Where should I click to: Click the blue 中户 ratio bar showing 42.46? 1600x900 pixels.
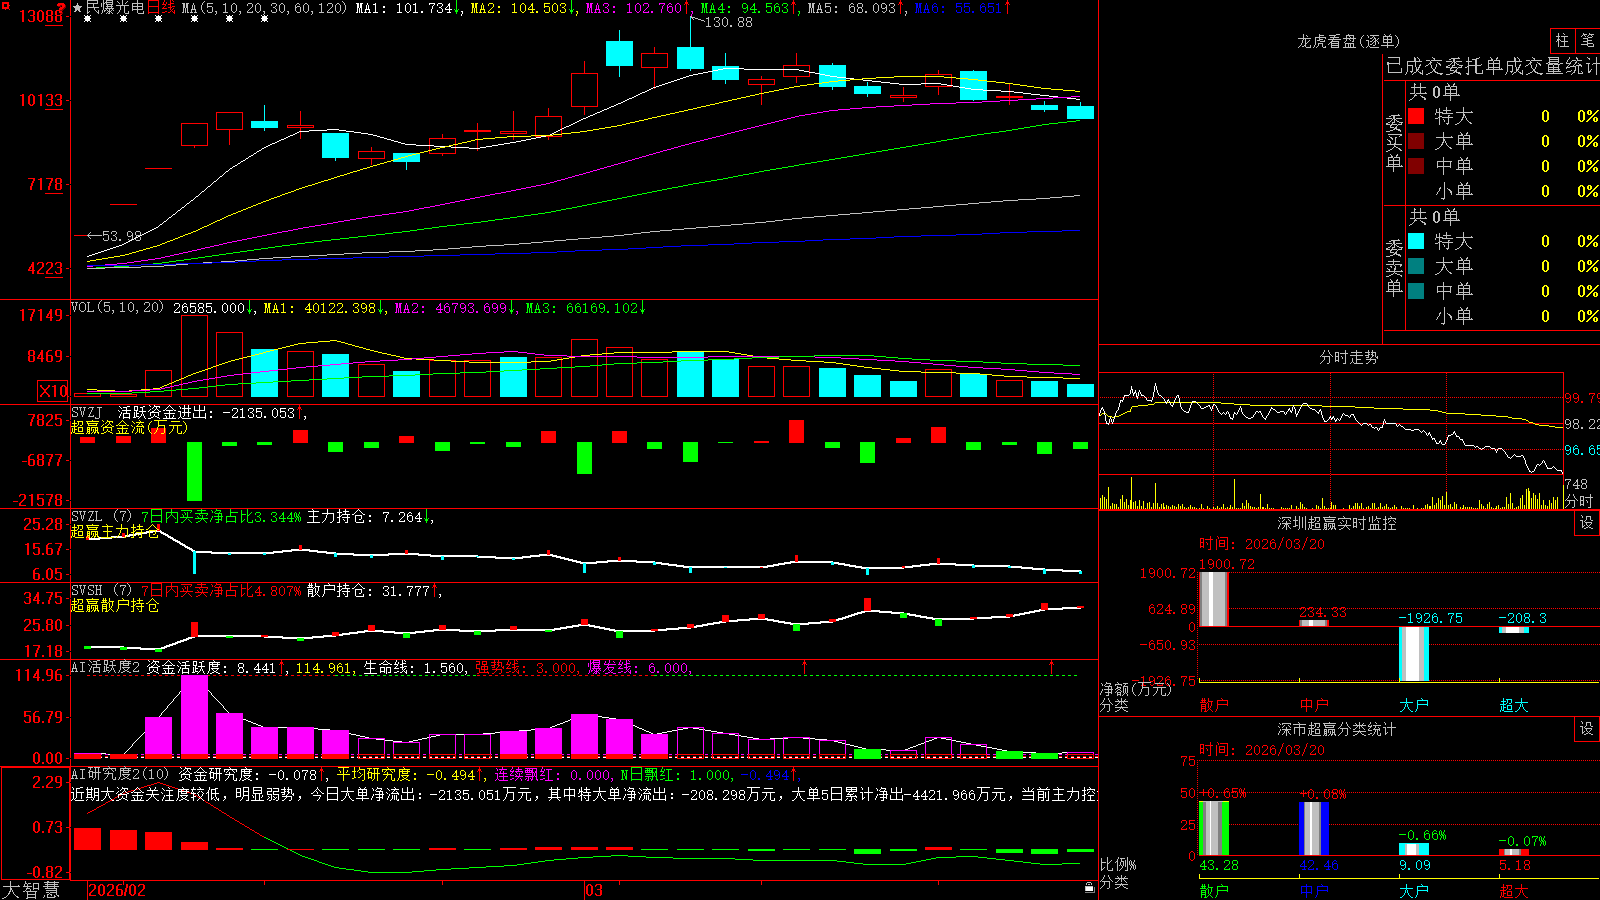(x=1314, y=829)
